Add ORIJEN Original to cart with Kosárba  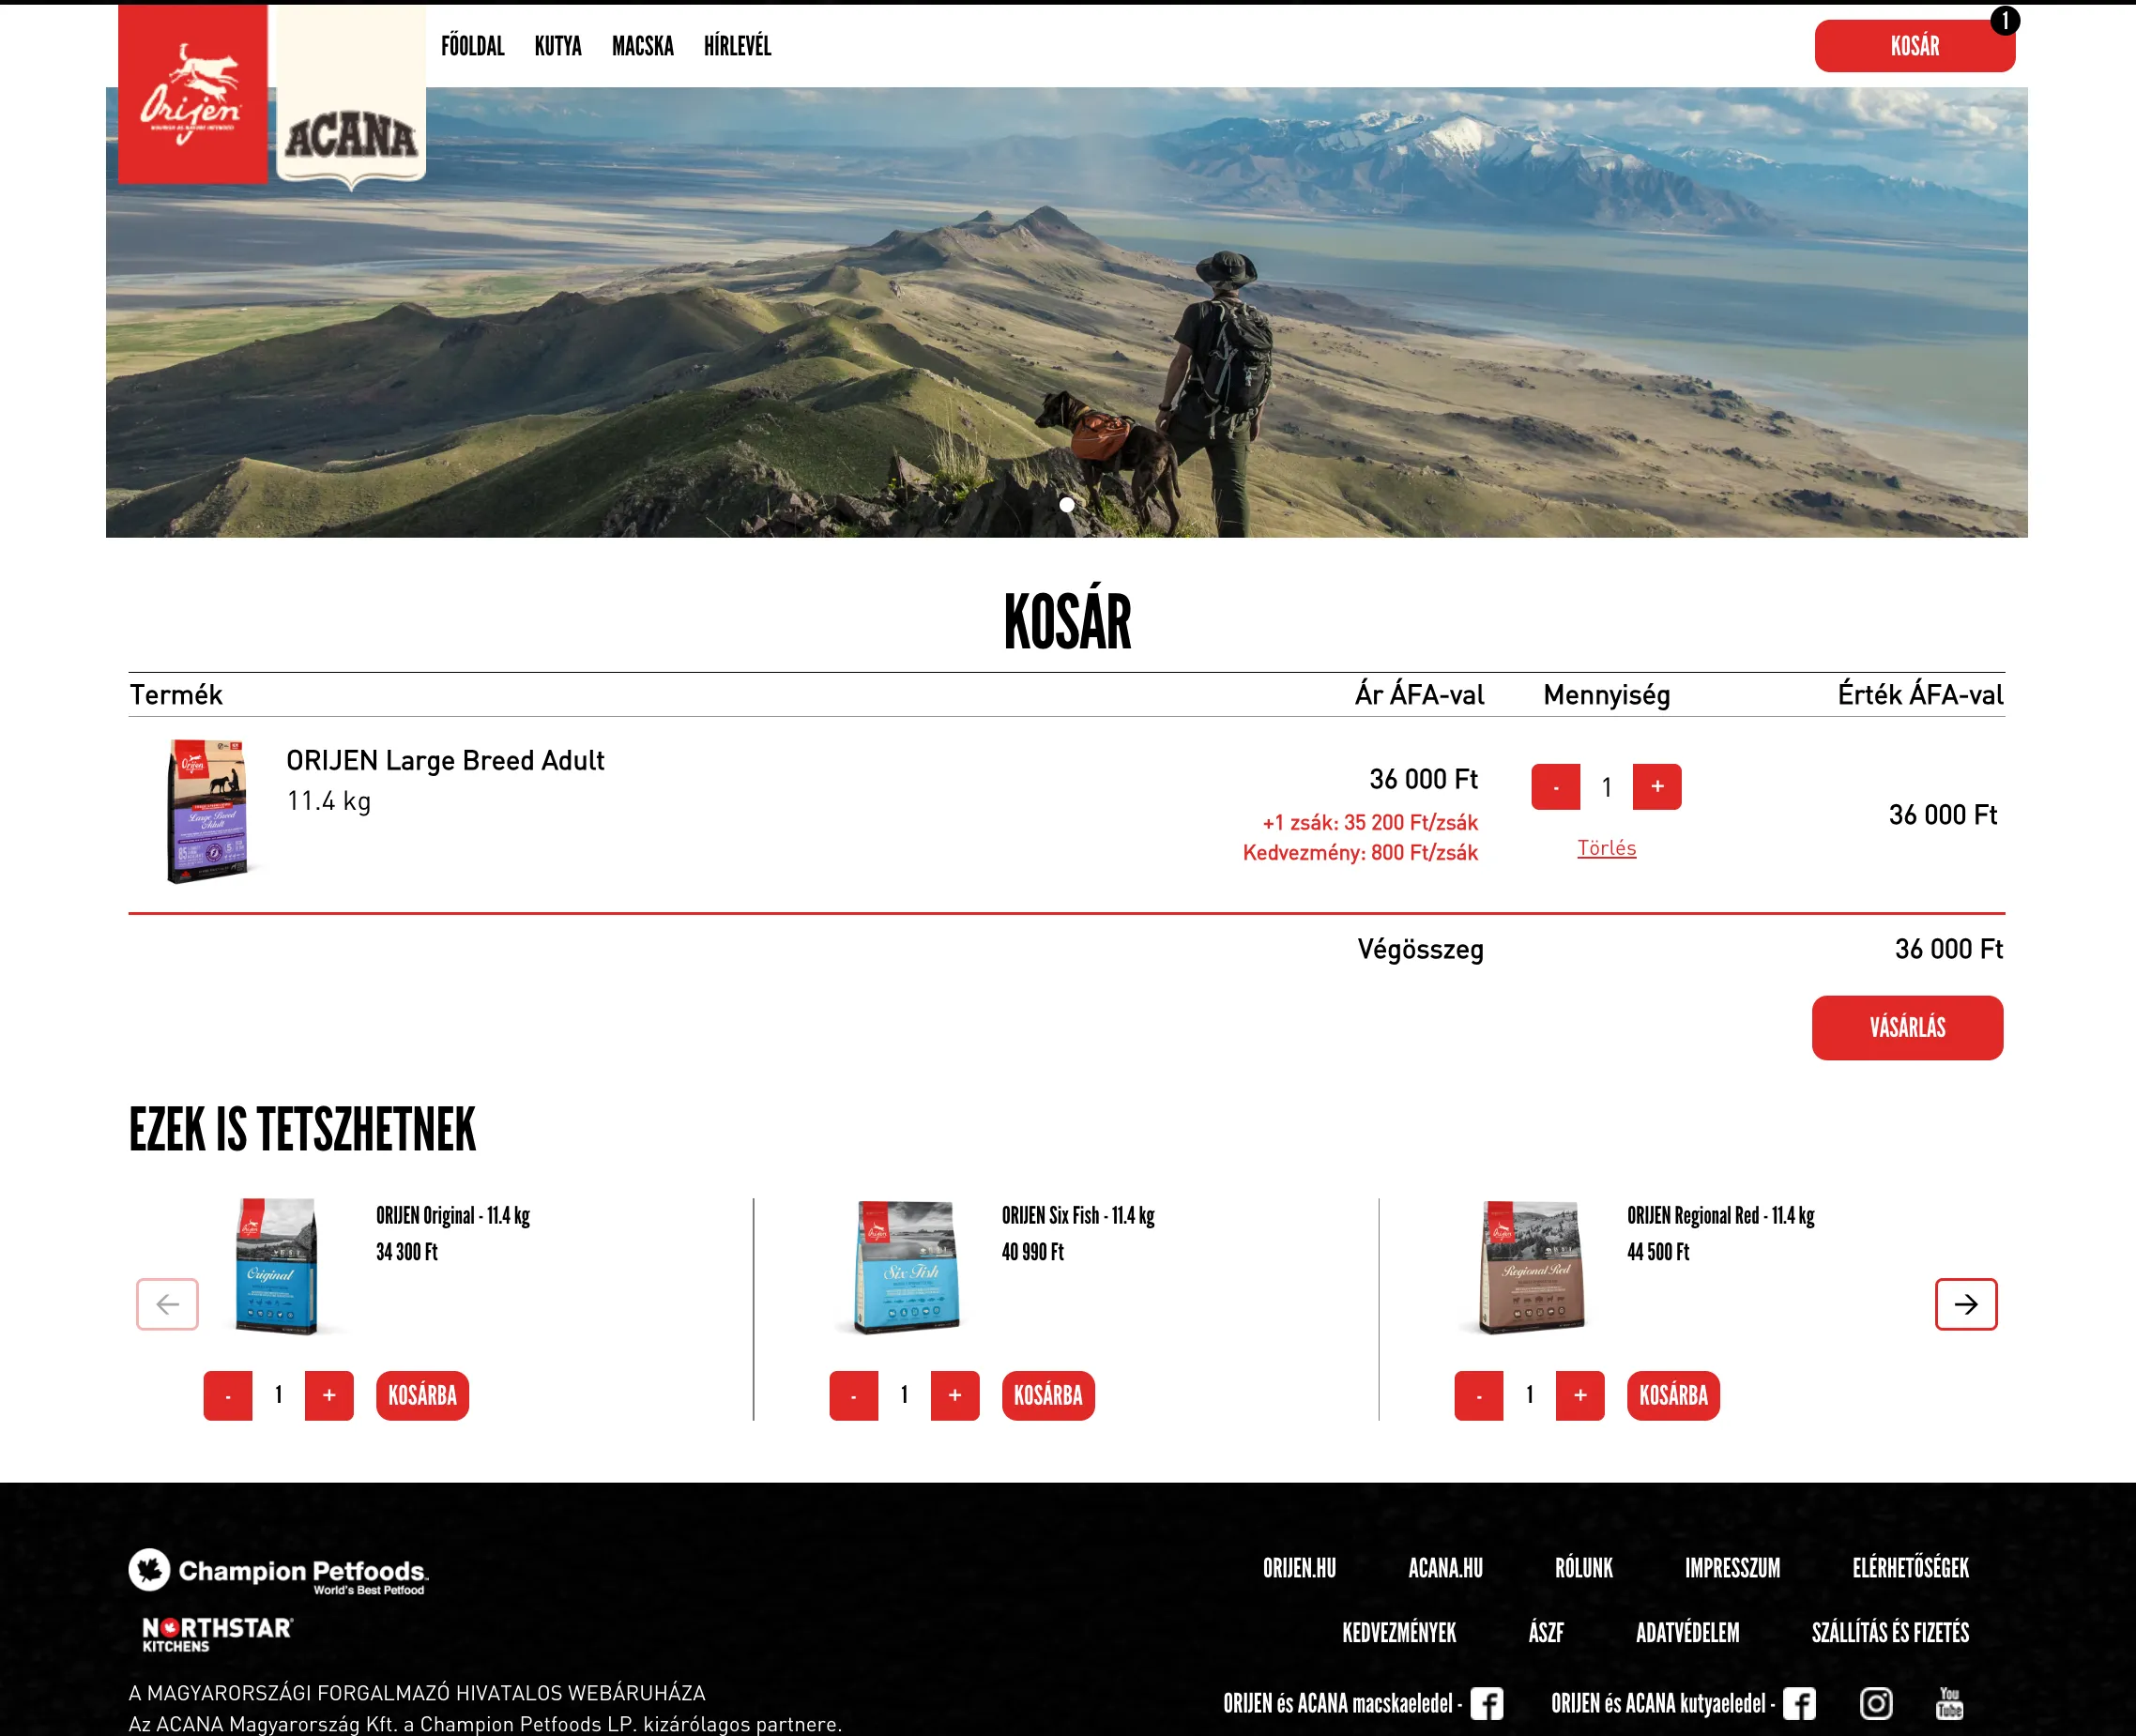pos(422,1396)
